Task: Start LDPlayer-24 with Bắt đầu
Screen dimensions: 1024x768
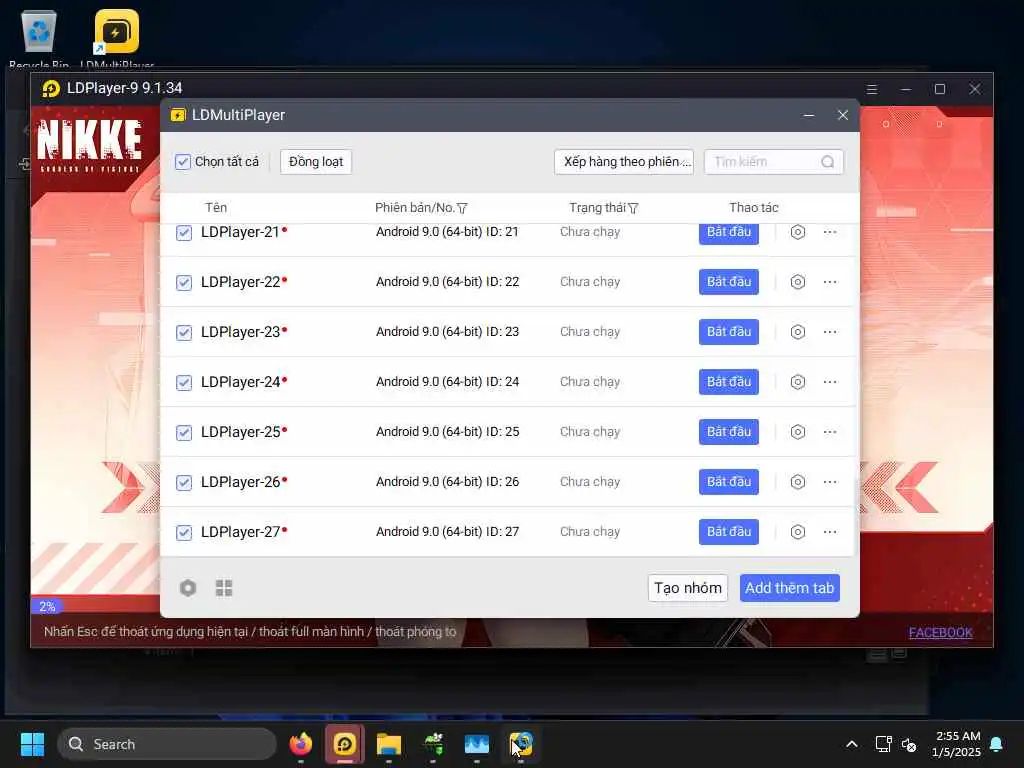Action: (x=729, y=381)
